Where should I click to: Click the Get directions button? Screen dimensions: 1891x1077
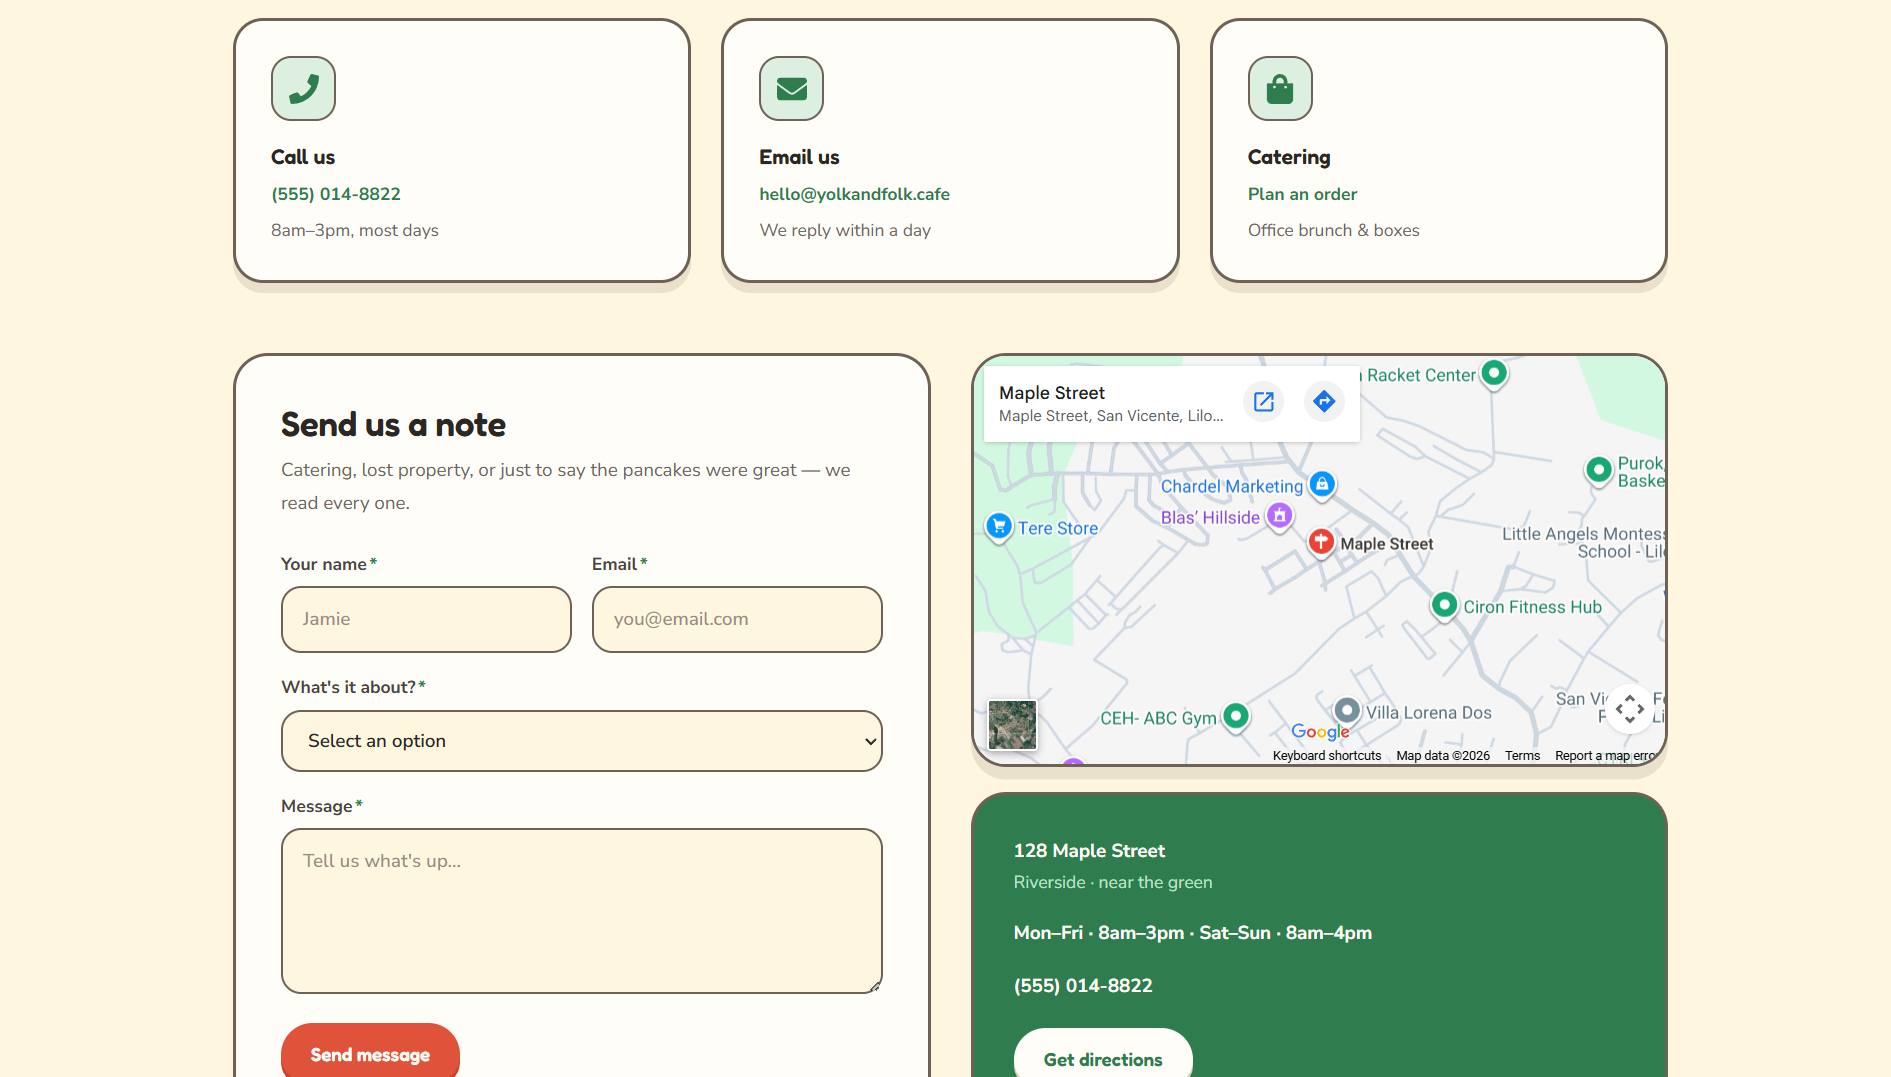(x=1103, y=1055)
